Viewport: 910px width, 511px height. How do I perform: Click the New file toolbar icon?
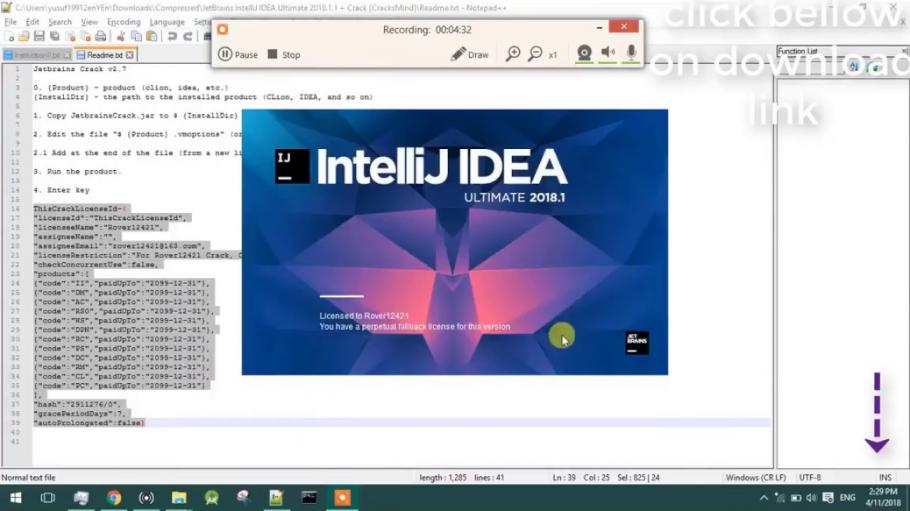[9, 37]
